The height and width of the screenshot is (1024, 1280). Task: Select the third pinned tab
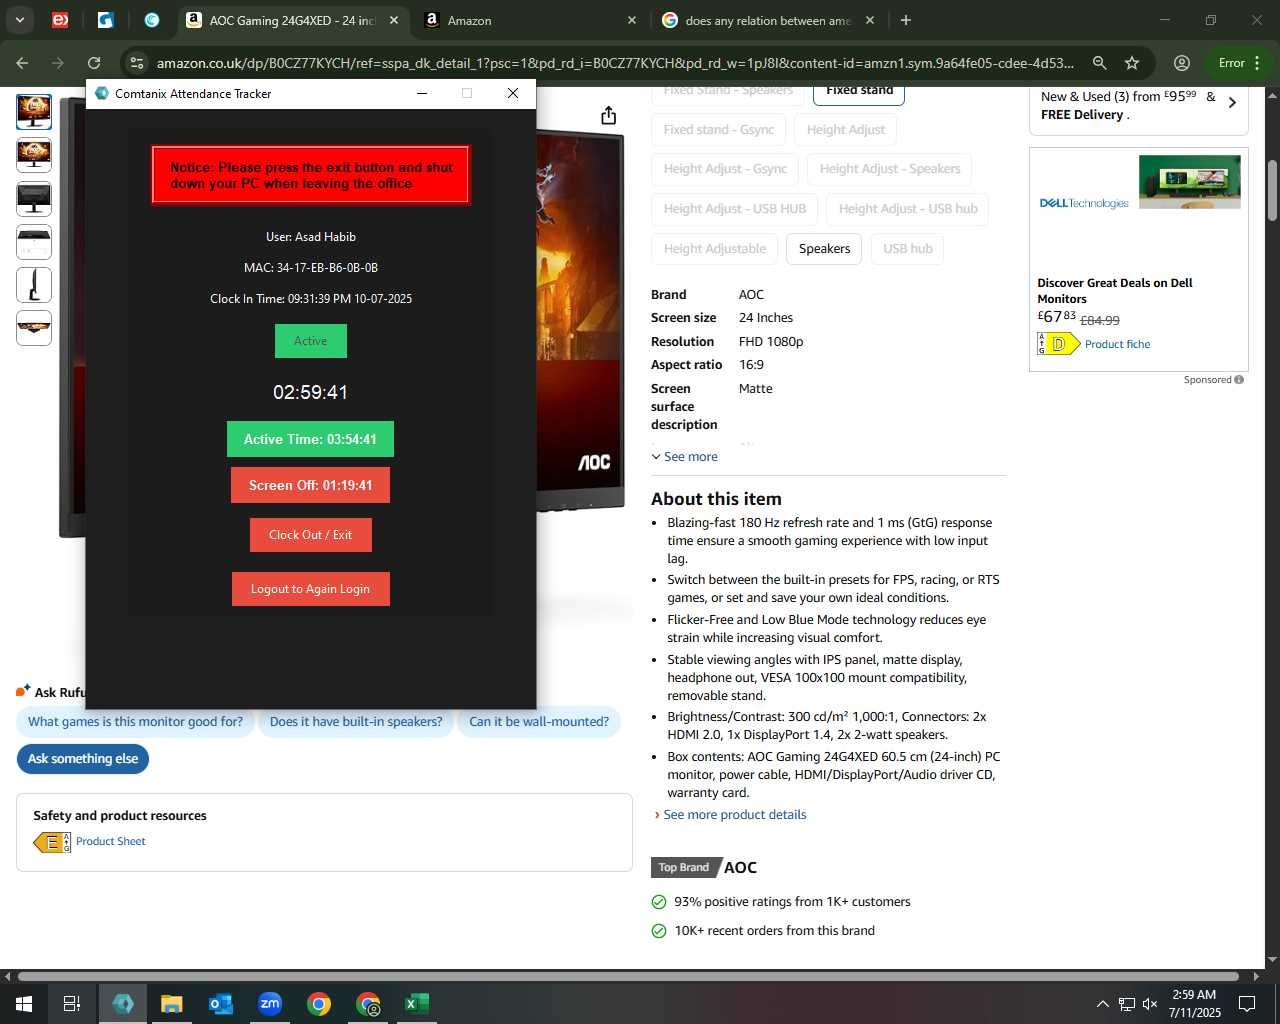pos(152,20)
